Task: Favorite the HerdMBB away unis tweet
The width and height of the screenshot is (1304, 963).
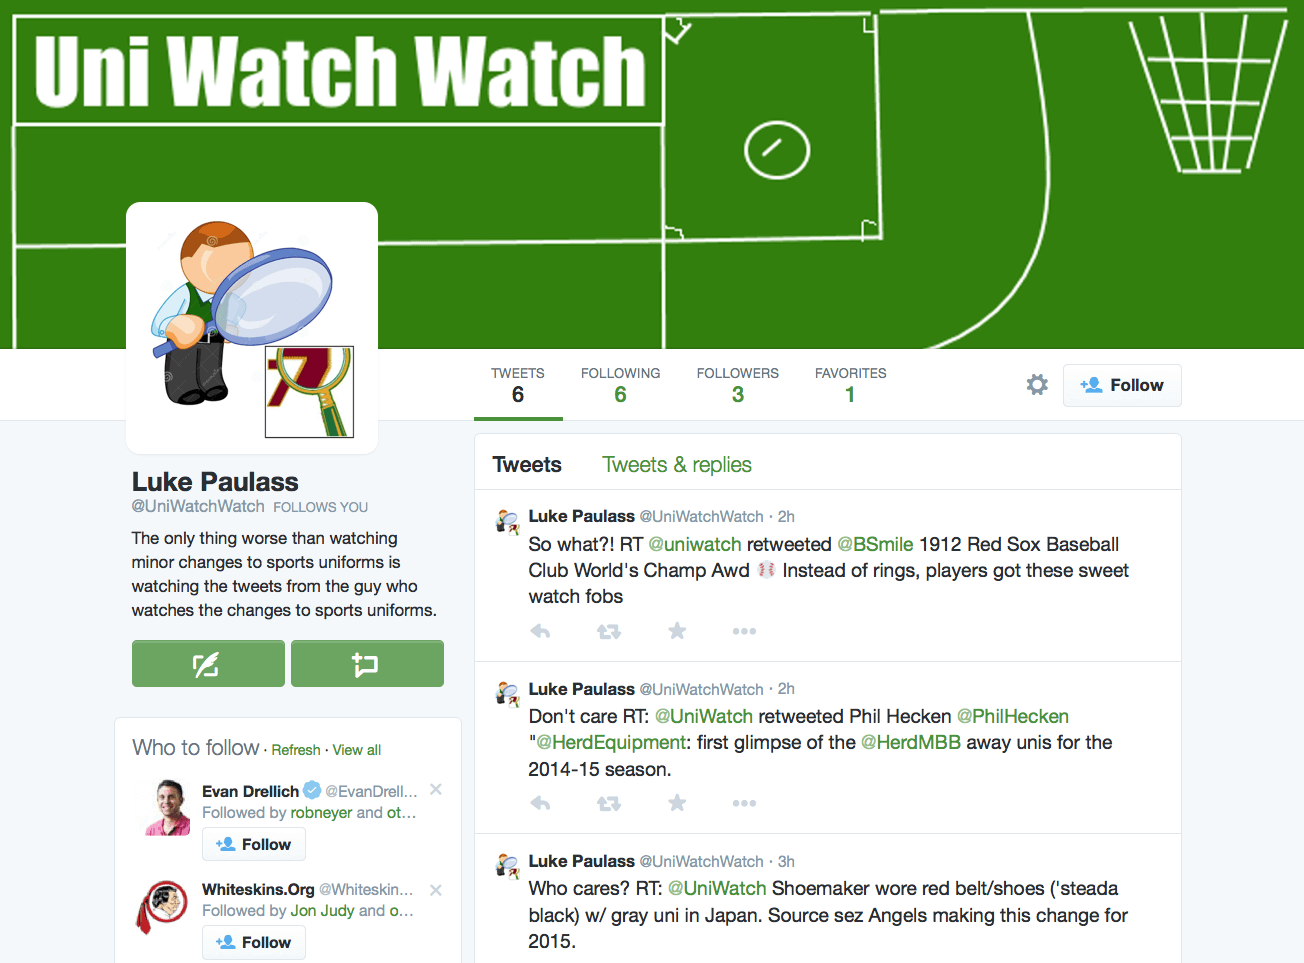Action: tap(677, 803)
